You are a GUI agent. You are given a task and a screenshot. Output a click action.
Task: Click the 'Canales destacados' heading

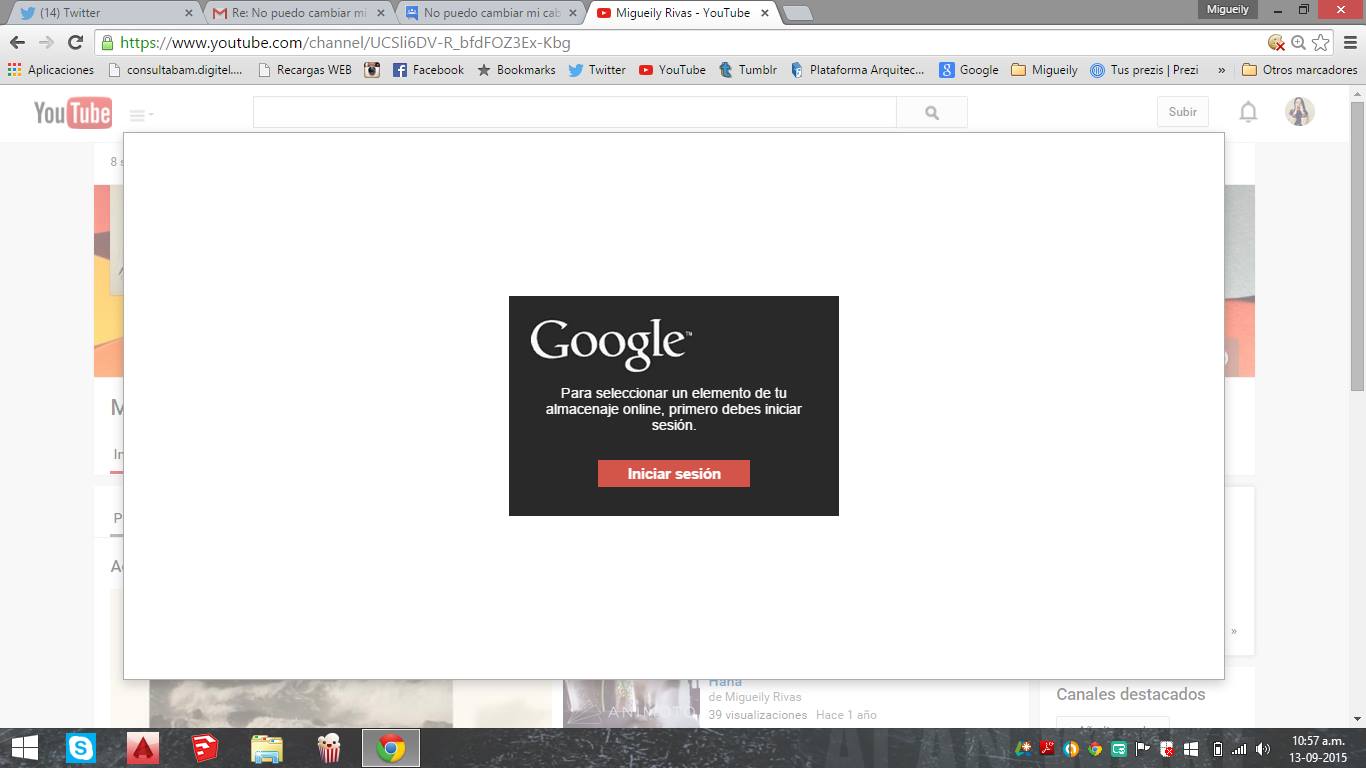coord(1131,694)
